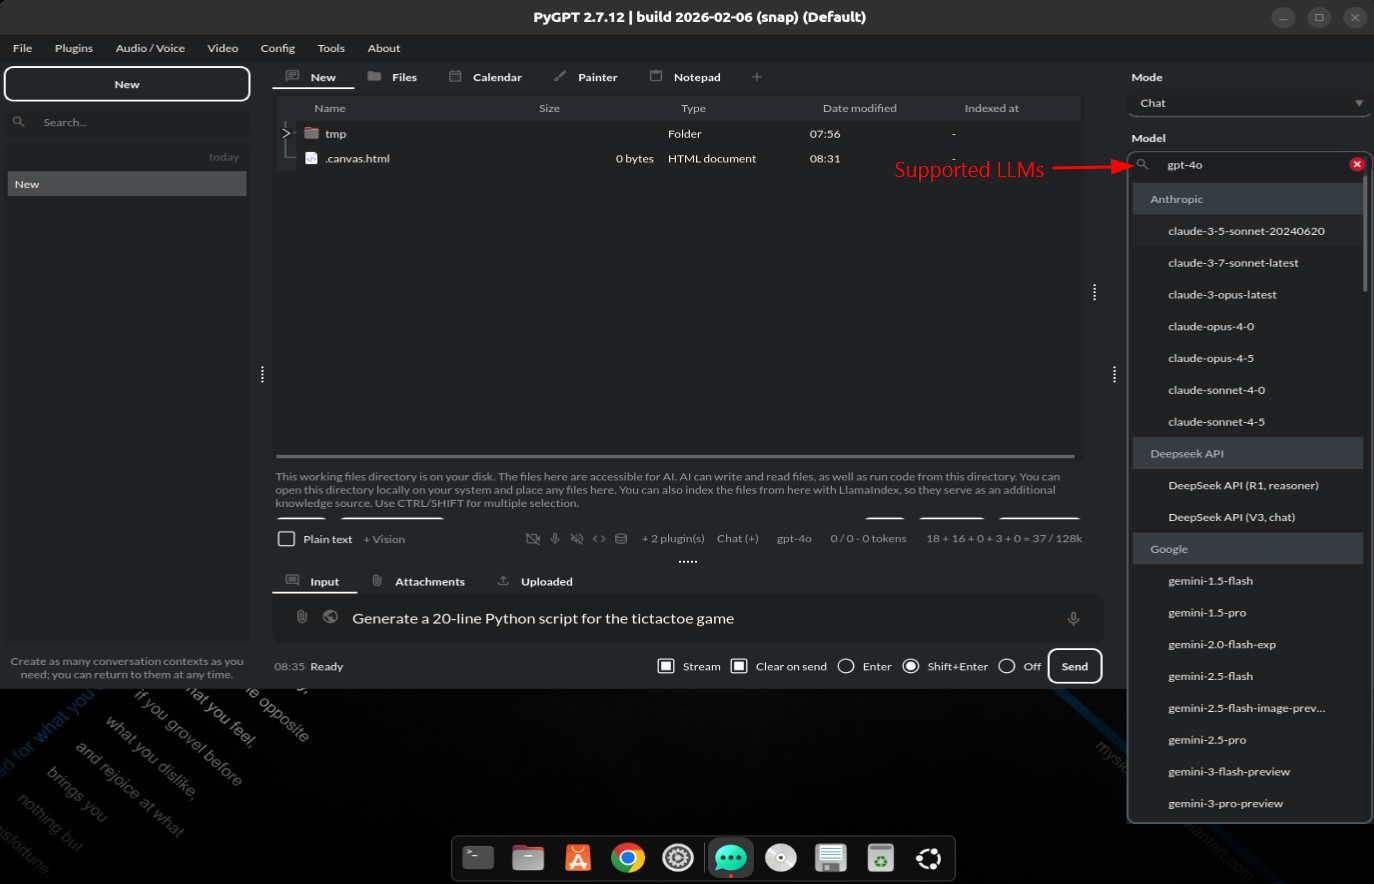Switch to the Attachments tab
1374x884 pixels.
(x=418, y=581)
